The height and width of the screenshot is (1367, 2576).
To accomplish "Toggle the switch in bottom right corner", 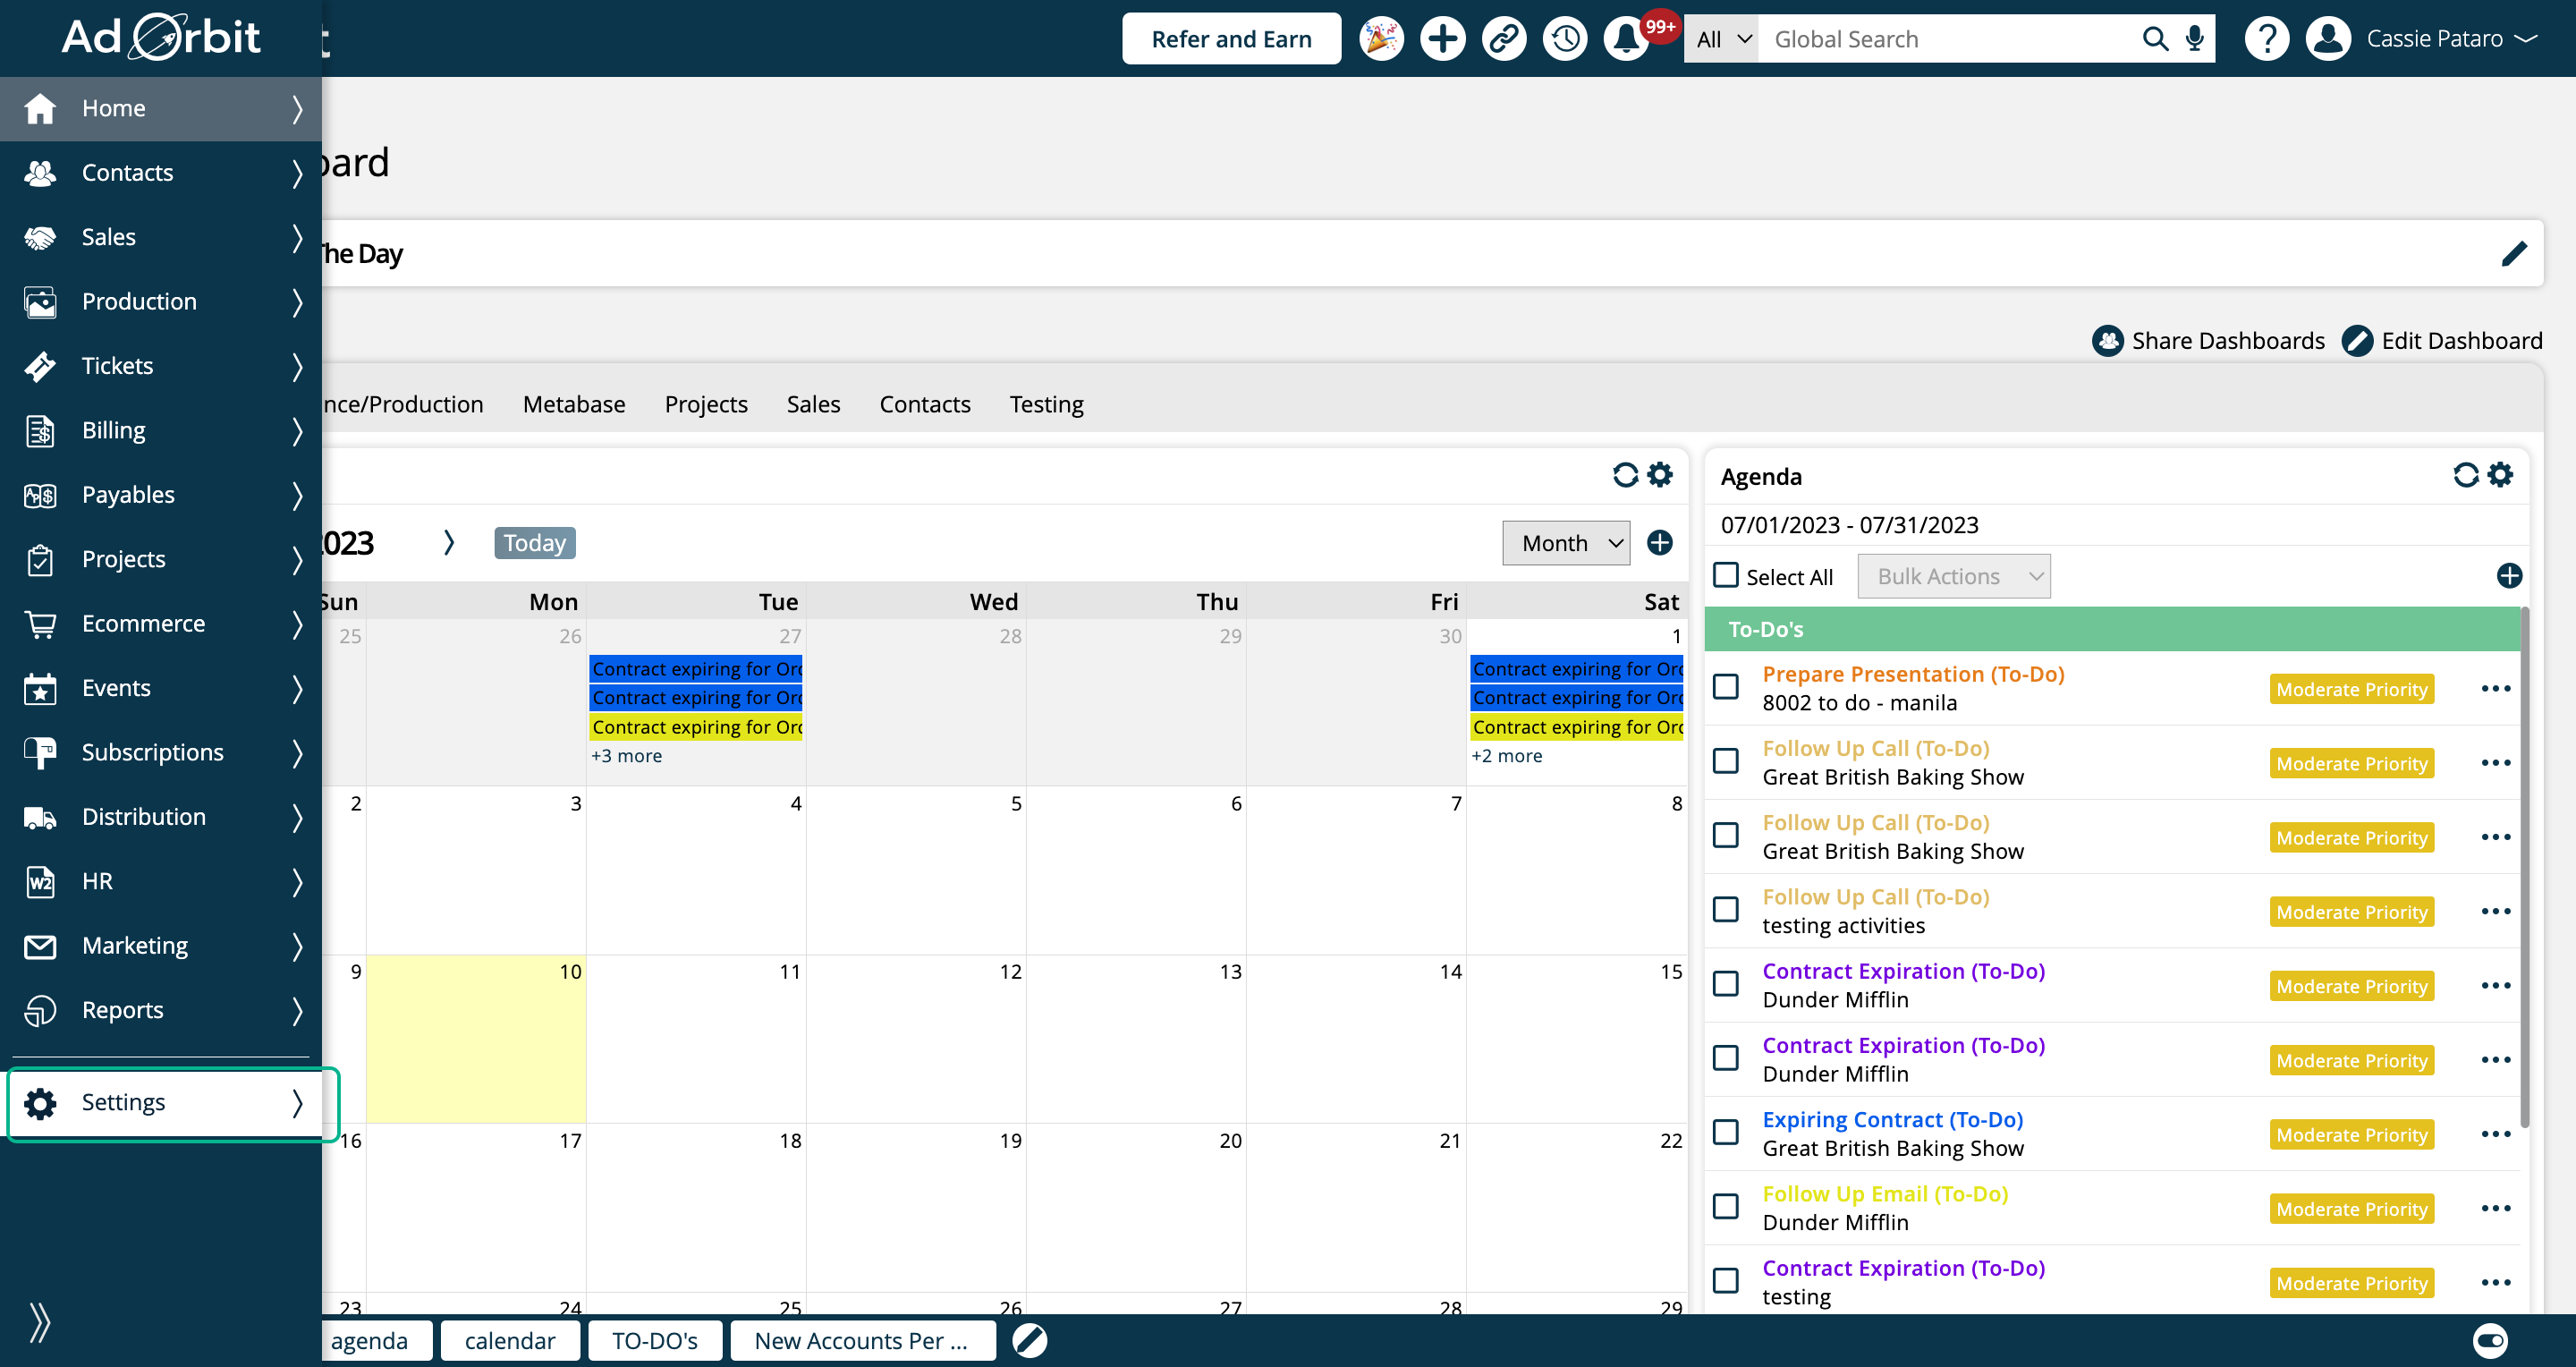I will click(x=2489, y=1340).
